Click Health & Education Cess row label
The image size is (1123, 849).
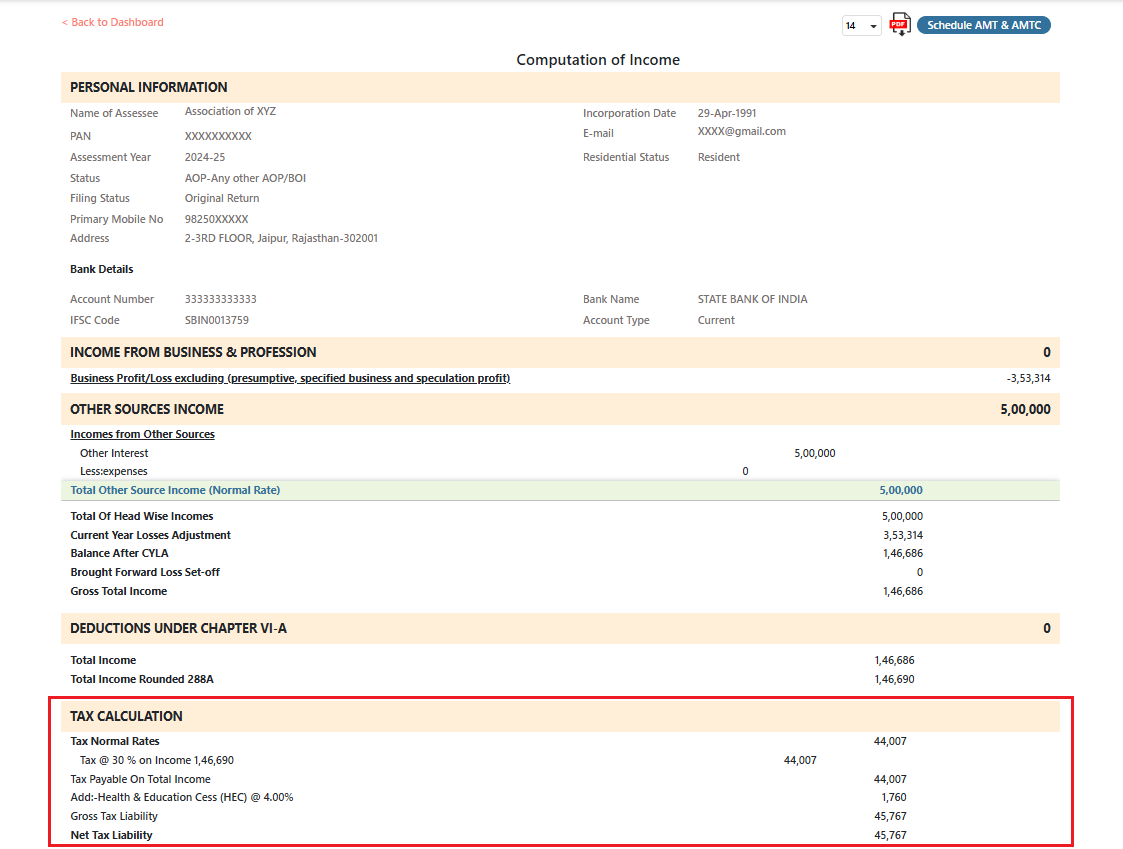(x=182, y=797)
